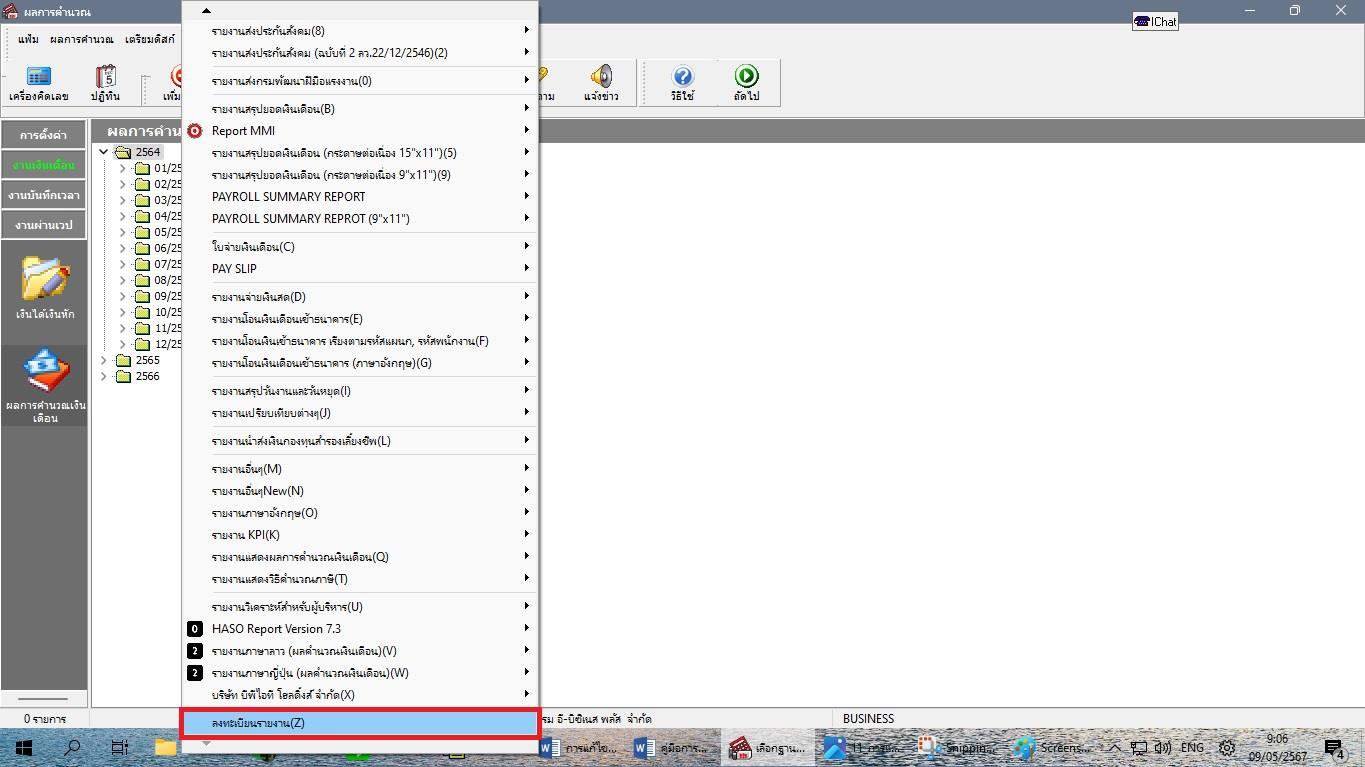Image resolution: width=1365 pixels, height=767 pixels.
Task: Expand the 2565 folder in the tree
Action: click(x=104, y=360)
